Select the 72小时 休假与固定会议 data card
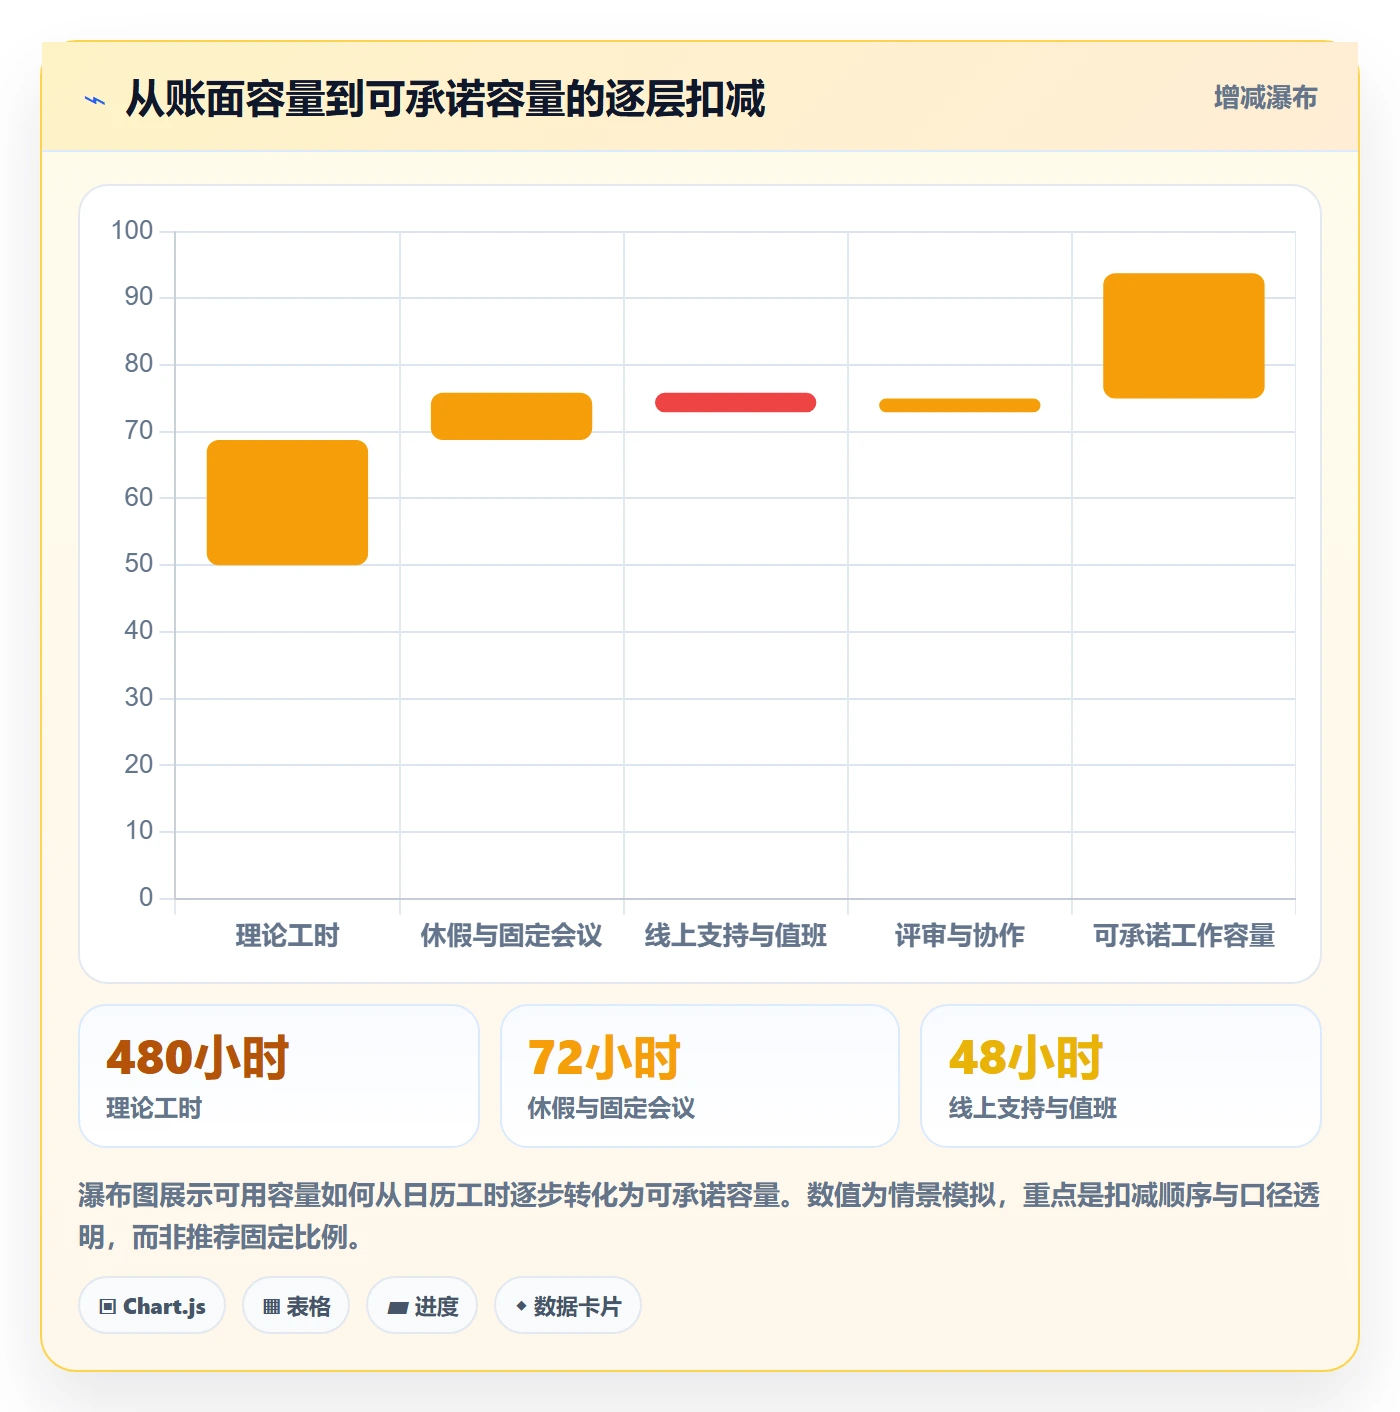The image size is (1400, 1412). coord(700,1076)
